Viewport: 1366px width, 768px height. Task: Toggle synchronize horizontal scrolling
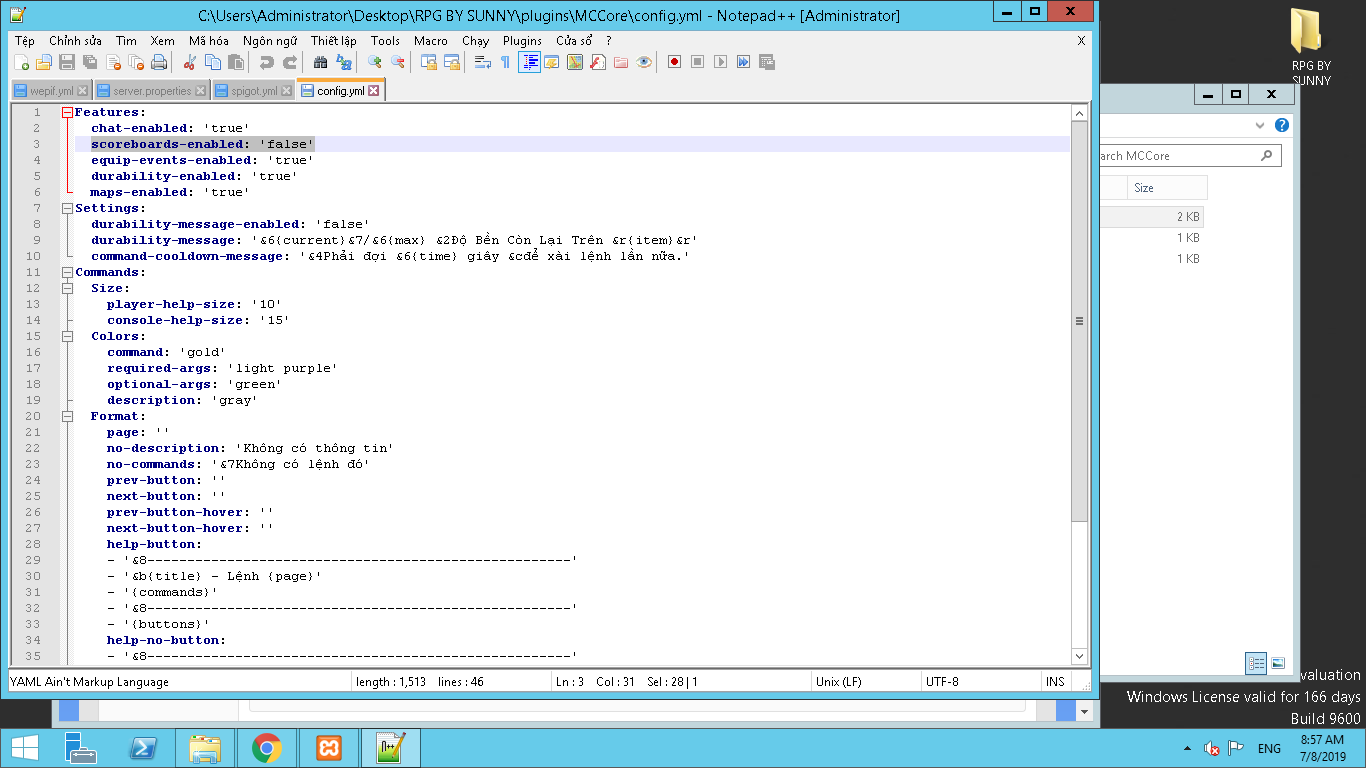[451, 62]
